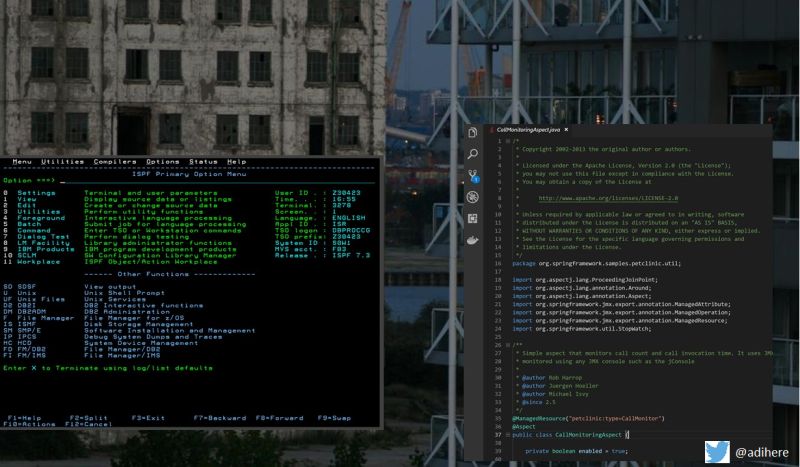Select the IS ISMF function
The width and height of the screenshot is (800, 467).
[20, 324]
